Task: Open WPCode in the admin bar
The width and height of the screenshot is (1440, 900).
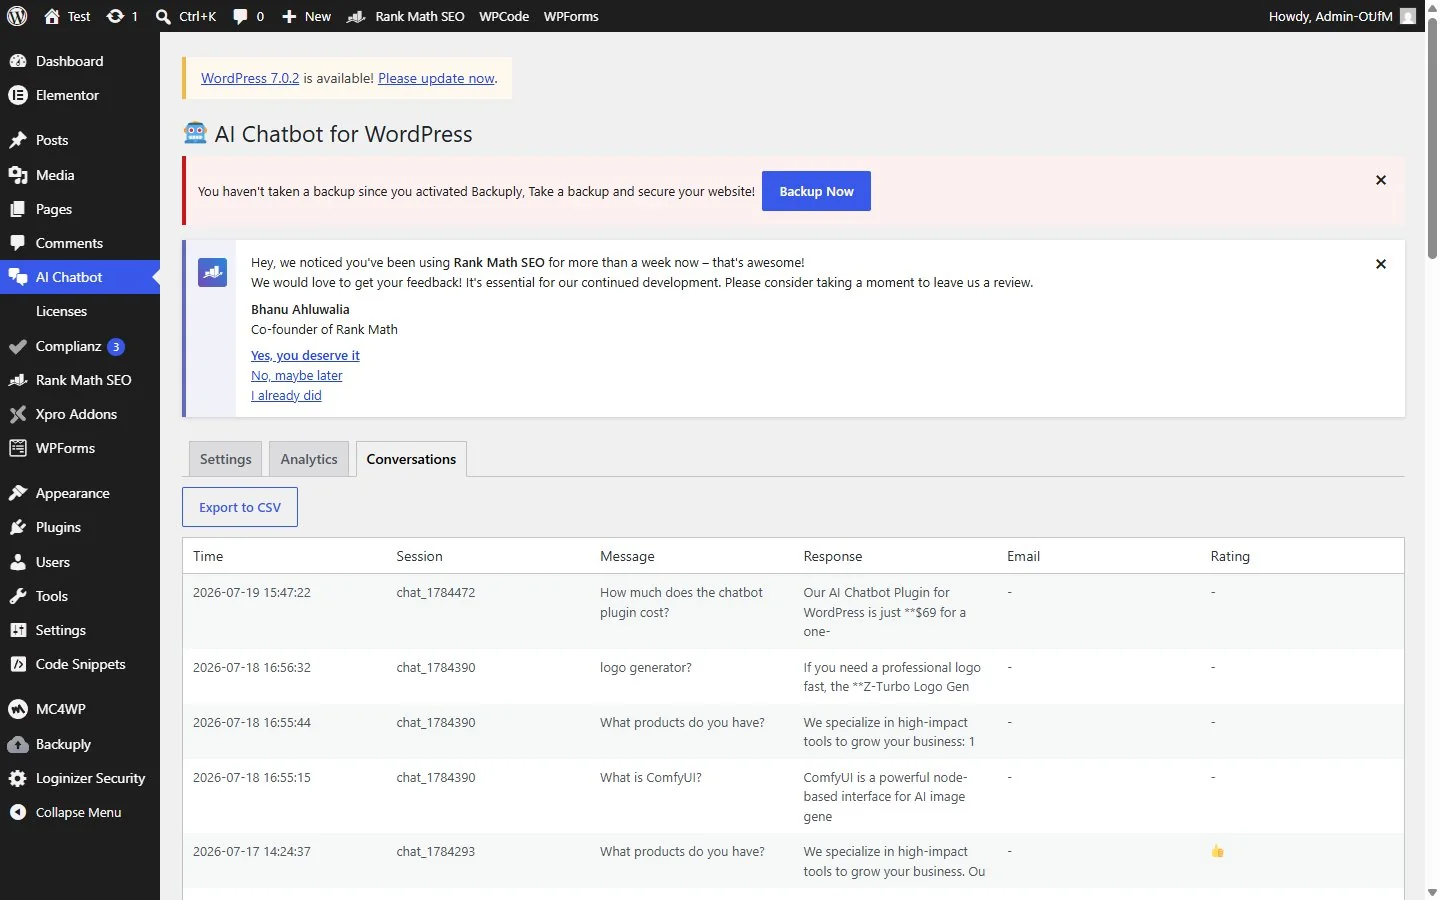Action: coord(504,16)
